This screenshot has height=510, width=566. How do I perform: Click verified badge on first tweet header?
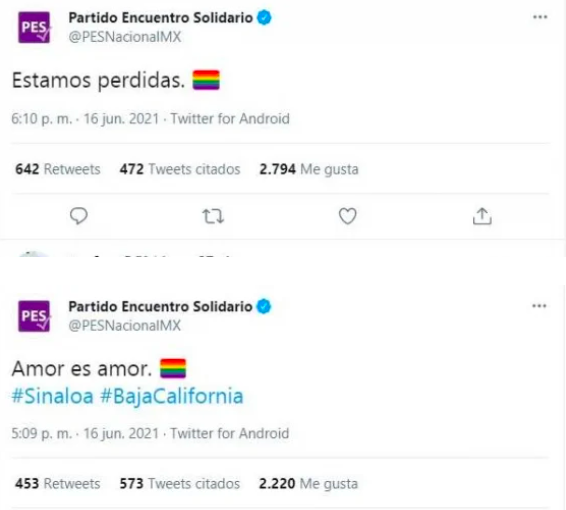click(x=265, y=18)
